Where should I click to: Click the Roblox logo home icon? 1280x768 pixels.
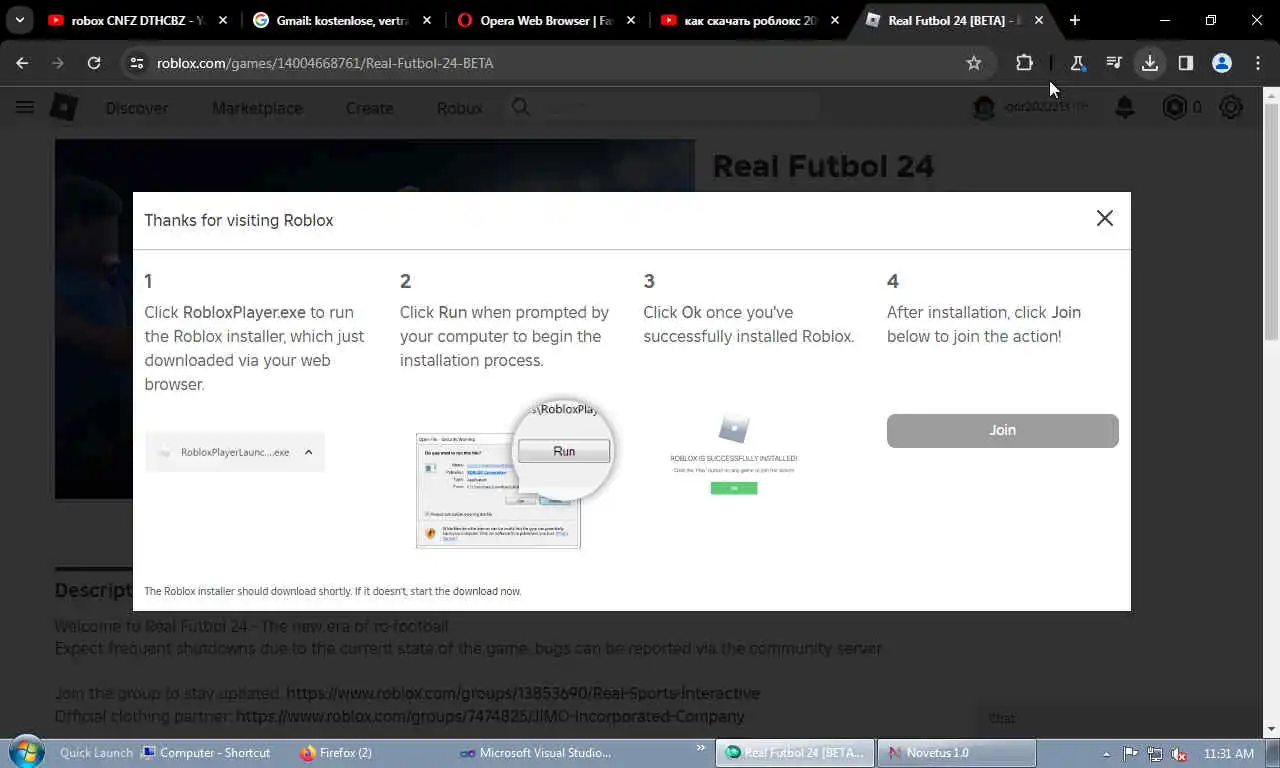tap(64, 107)
